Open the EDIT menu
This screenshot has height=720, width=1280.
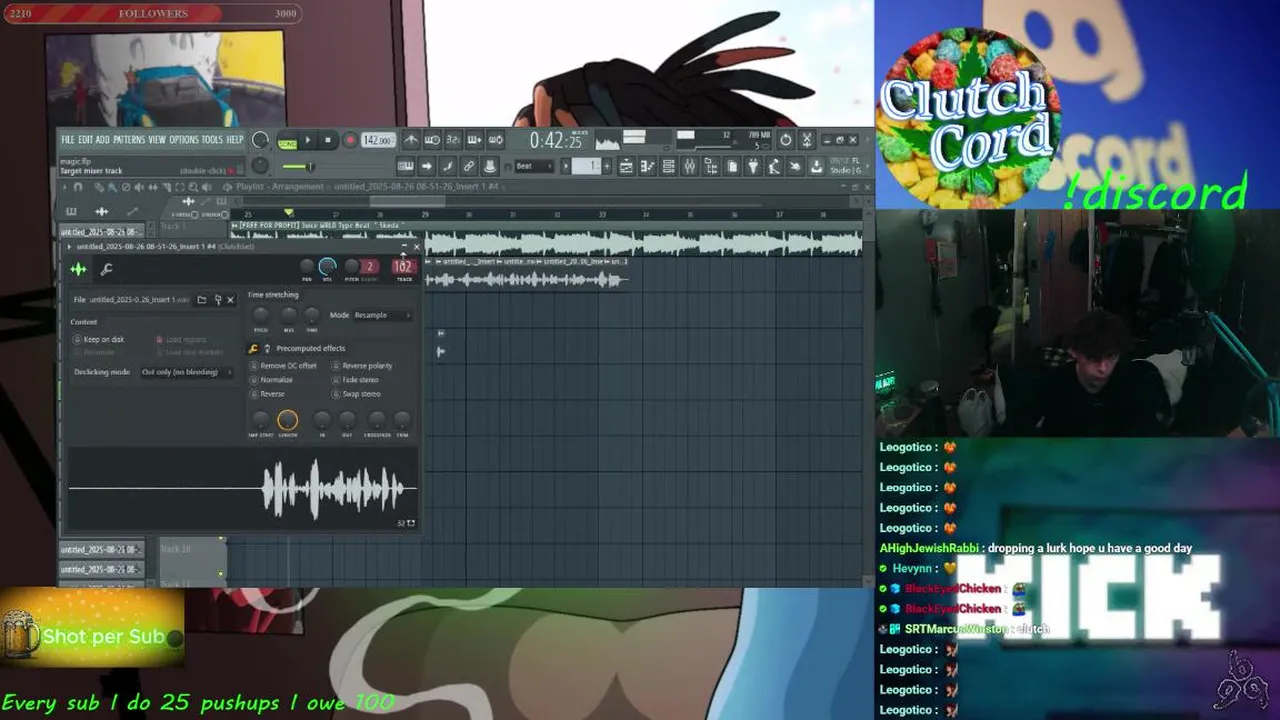click(85, 140)
